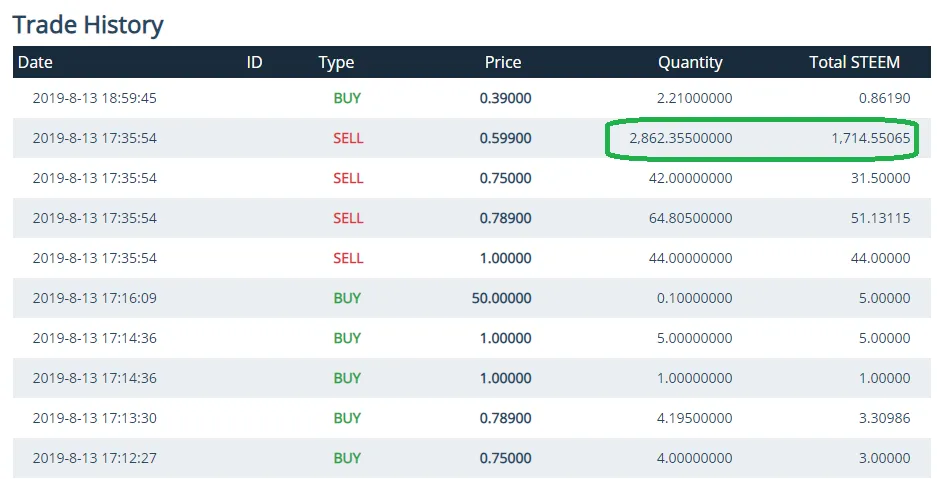The image size is (937, 479).
Task: Click the total 51.13115
Action: tap(881, 218)
